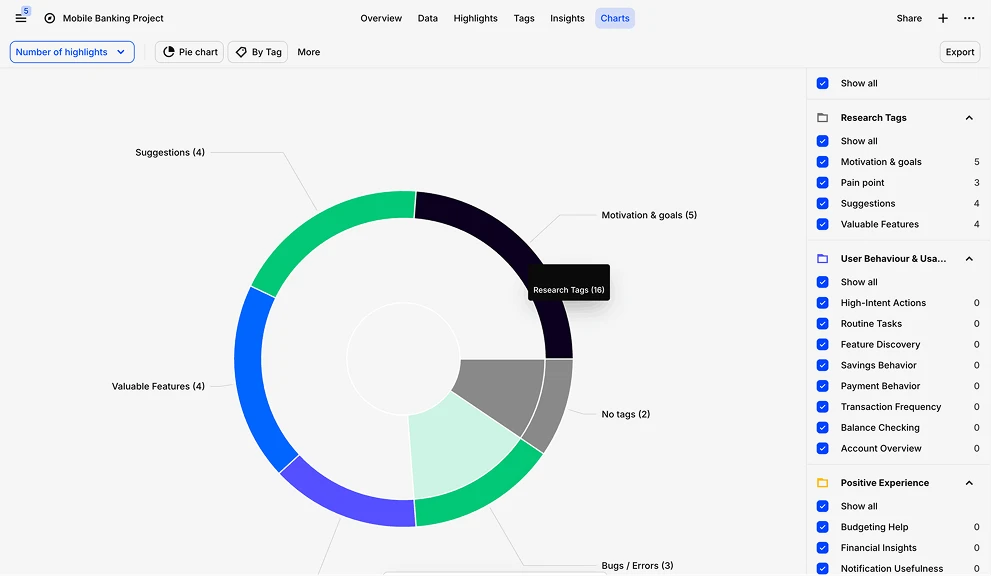
Task: Click the Mobile Banking Project logo icon
Action: point(49,17)
